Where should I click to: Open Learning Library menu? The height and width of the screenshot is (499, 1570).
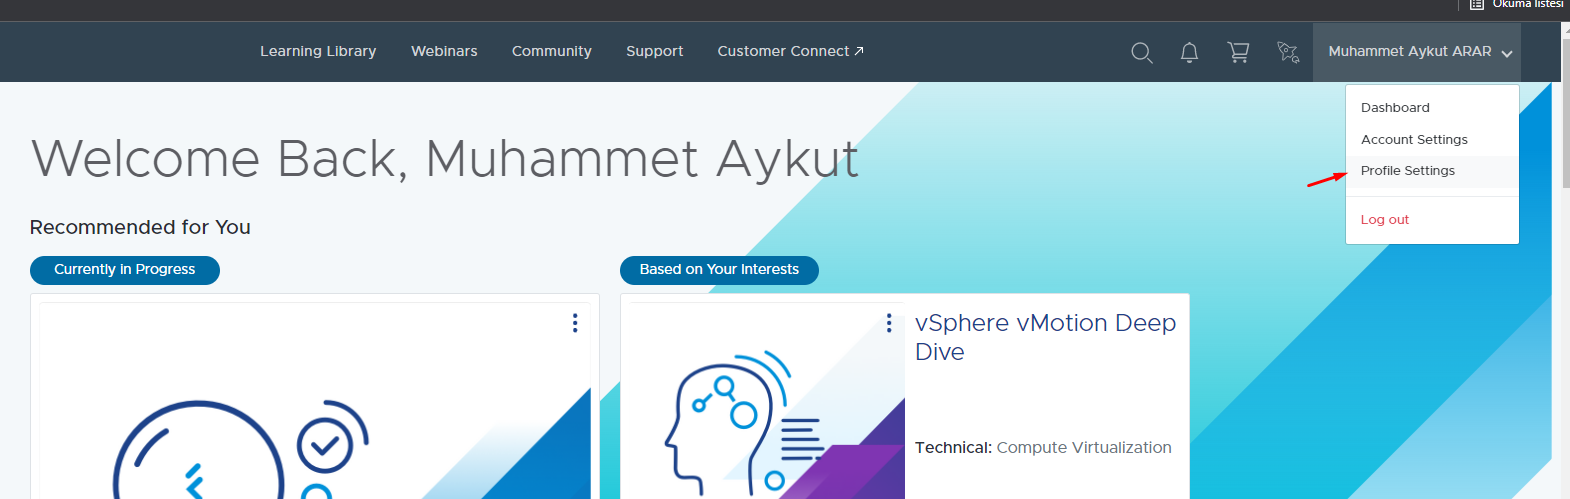pos(318,51)
